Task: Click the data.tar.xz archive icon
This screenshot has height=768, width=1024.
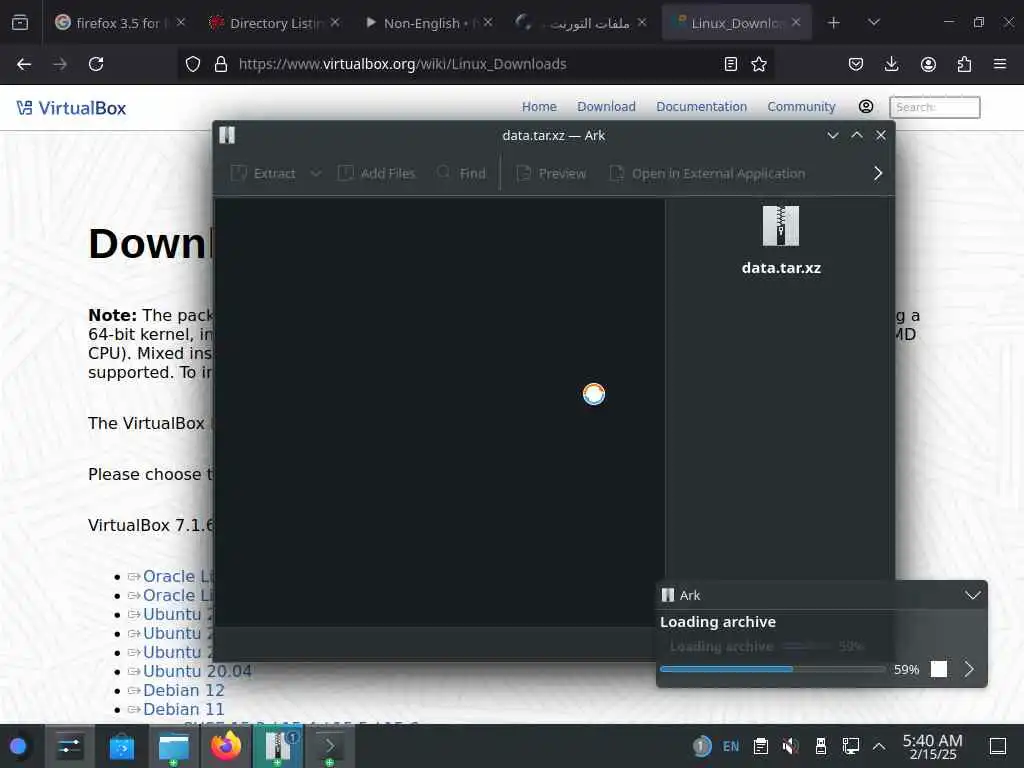Action: 780,226
